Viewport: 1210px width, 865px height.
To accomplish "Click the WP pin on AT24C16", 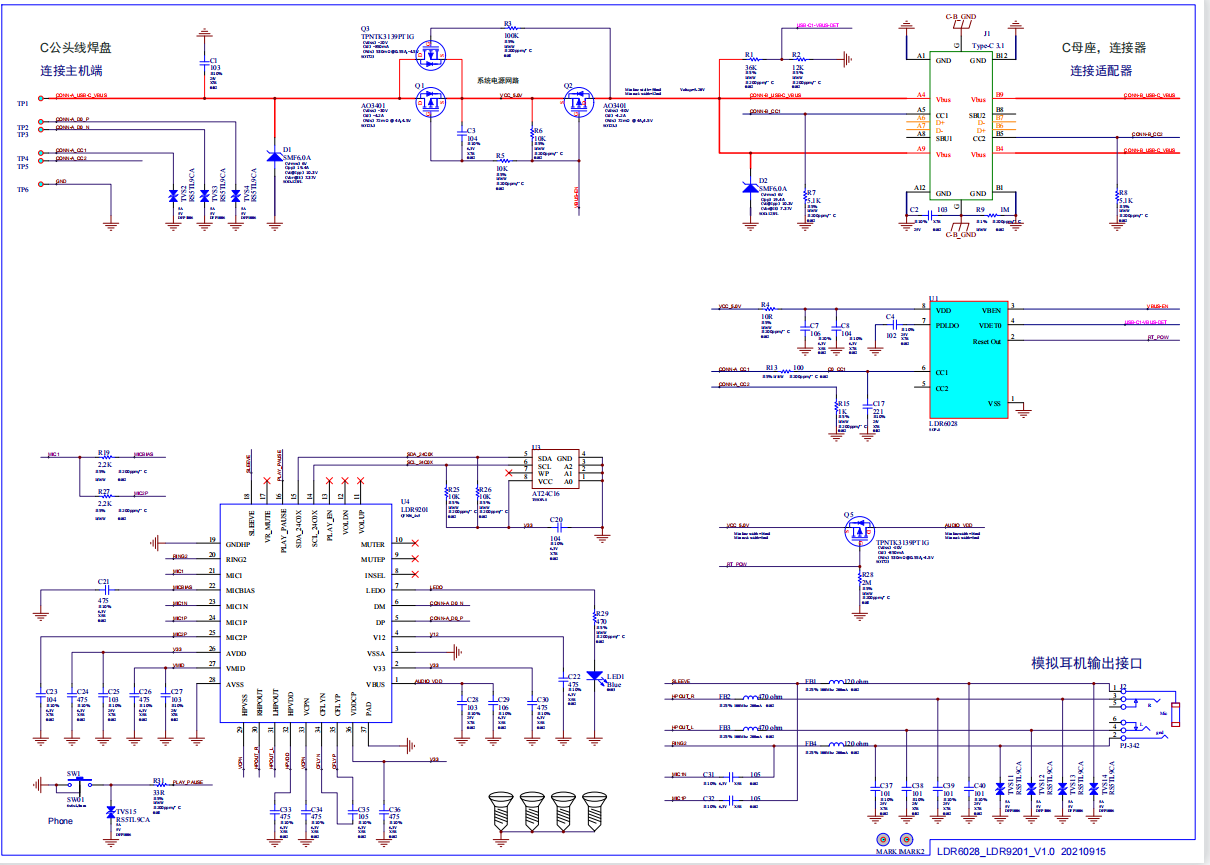I will coord(543,474).
